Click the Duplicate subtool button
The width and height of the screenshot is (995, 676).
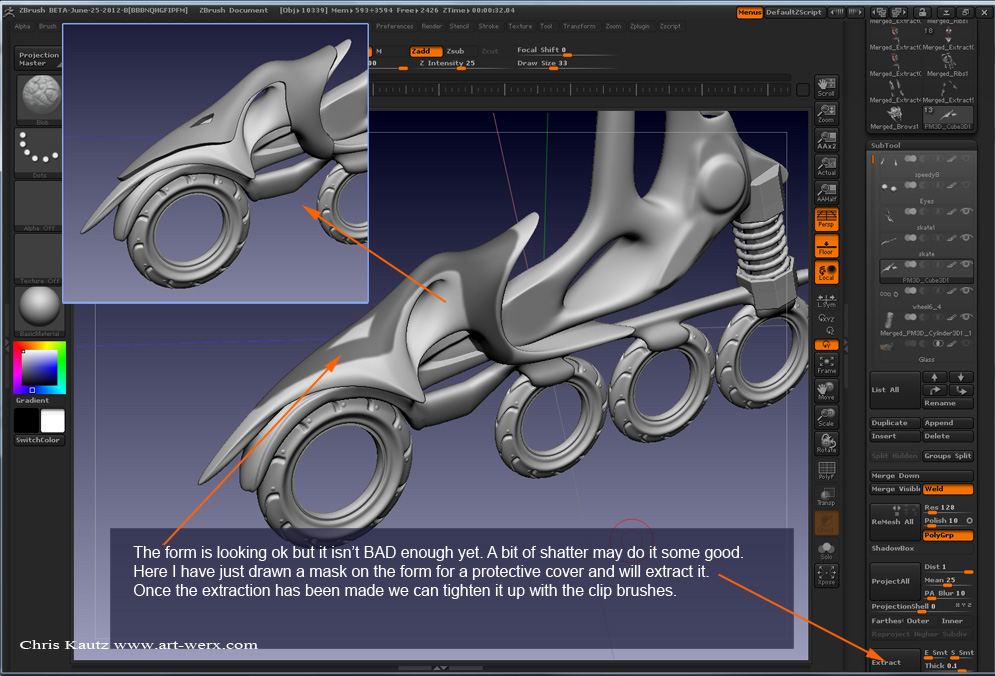894,423
